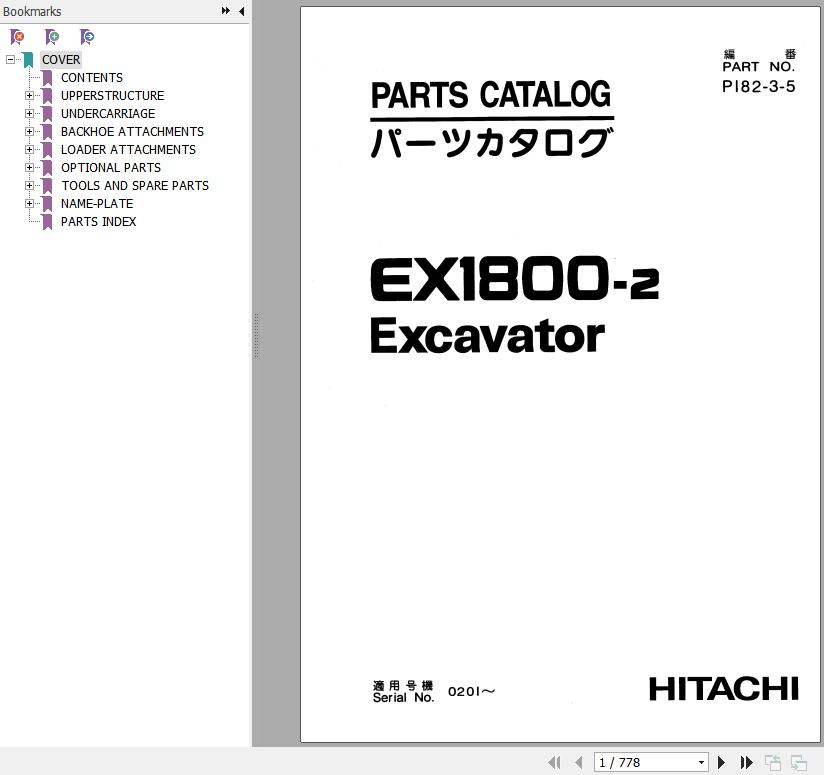Click the Bookmarks panel title

pyautogui.click(x=32, y=11)
